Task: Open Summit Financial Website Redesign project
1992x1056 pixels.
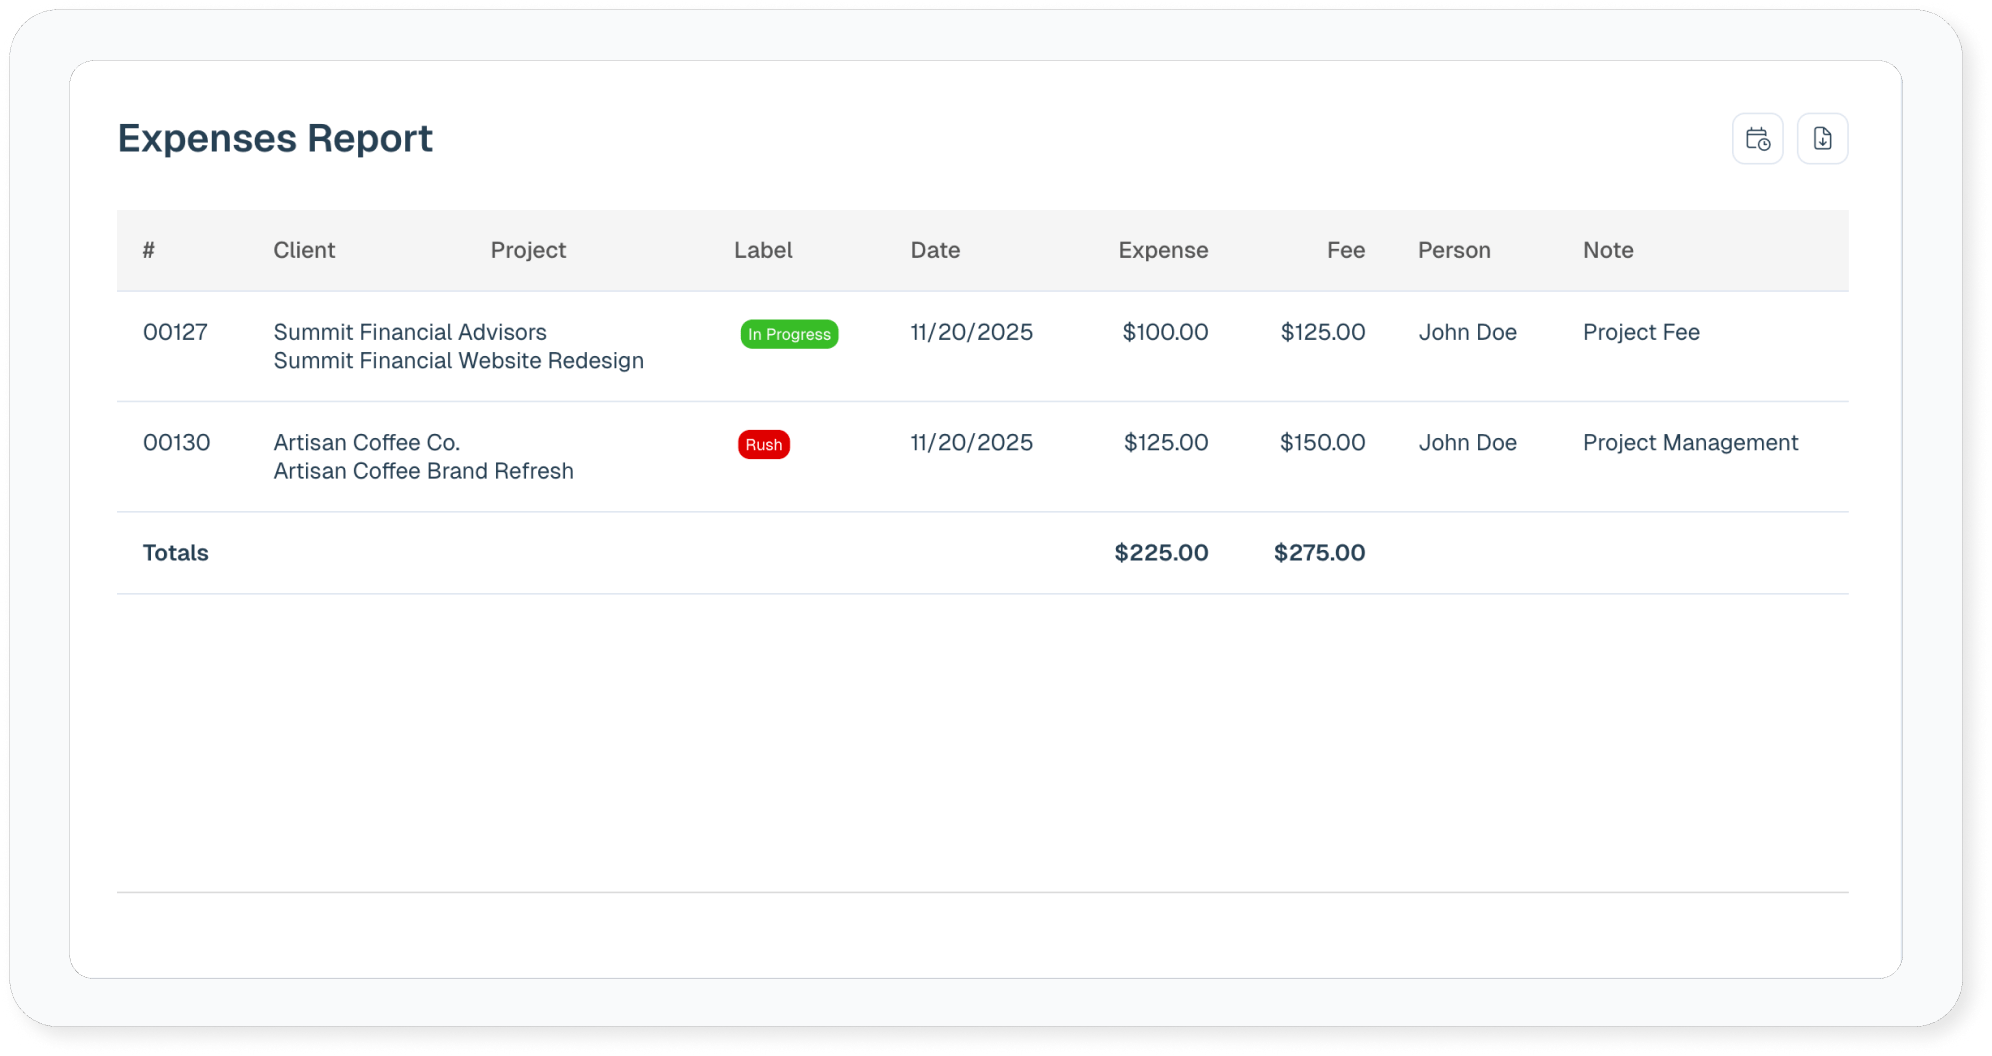Action: pyautogui.click(x=458, y=361)
